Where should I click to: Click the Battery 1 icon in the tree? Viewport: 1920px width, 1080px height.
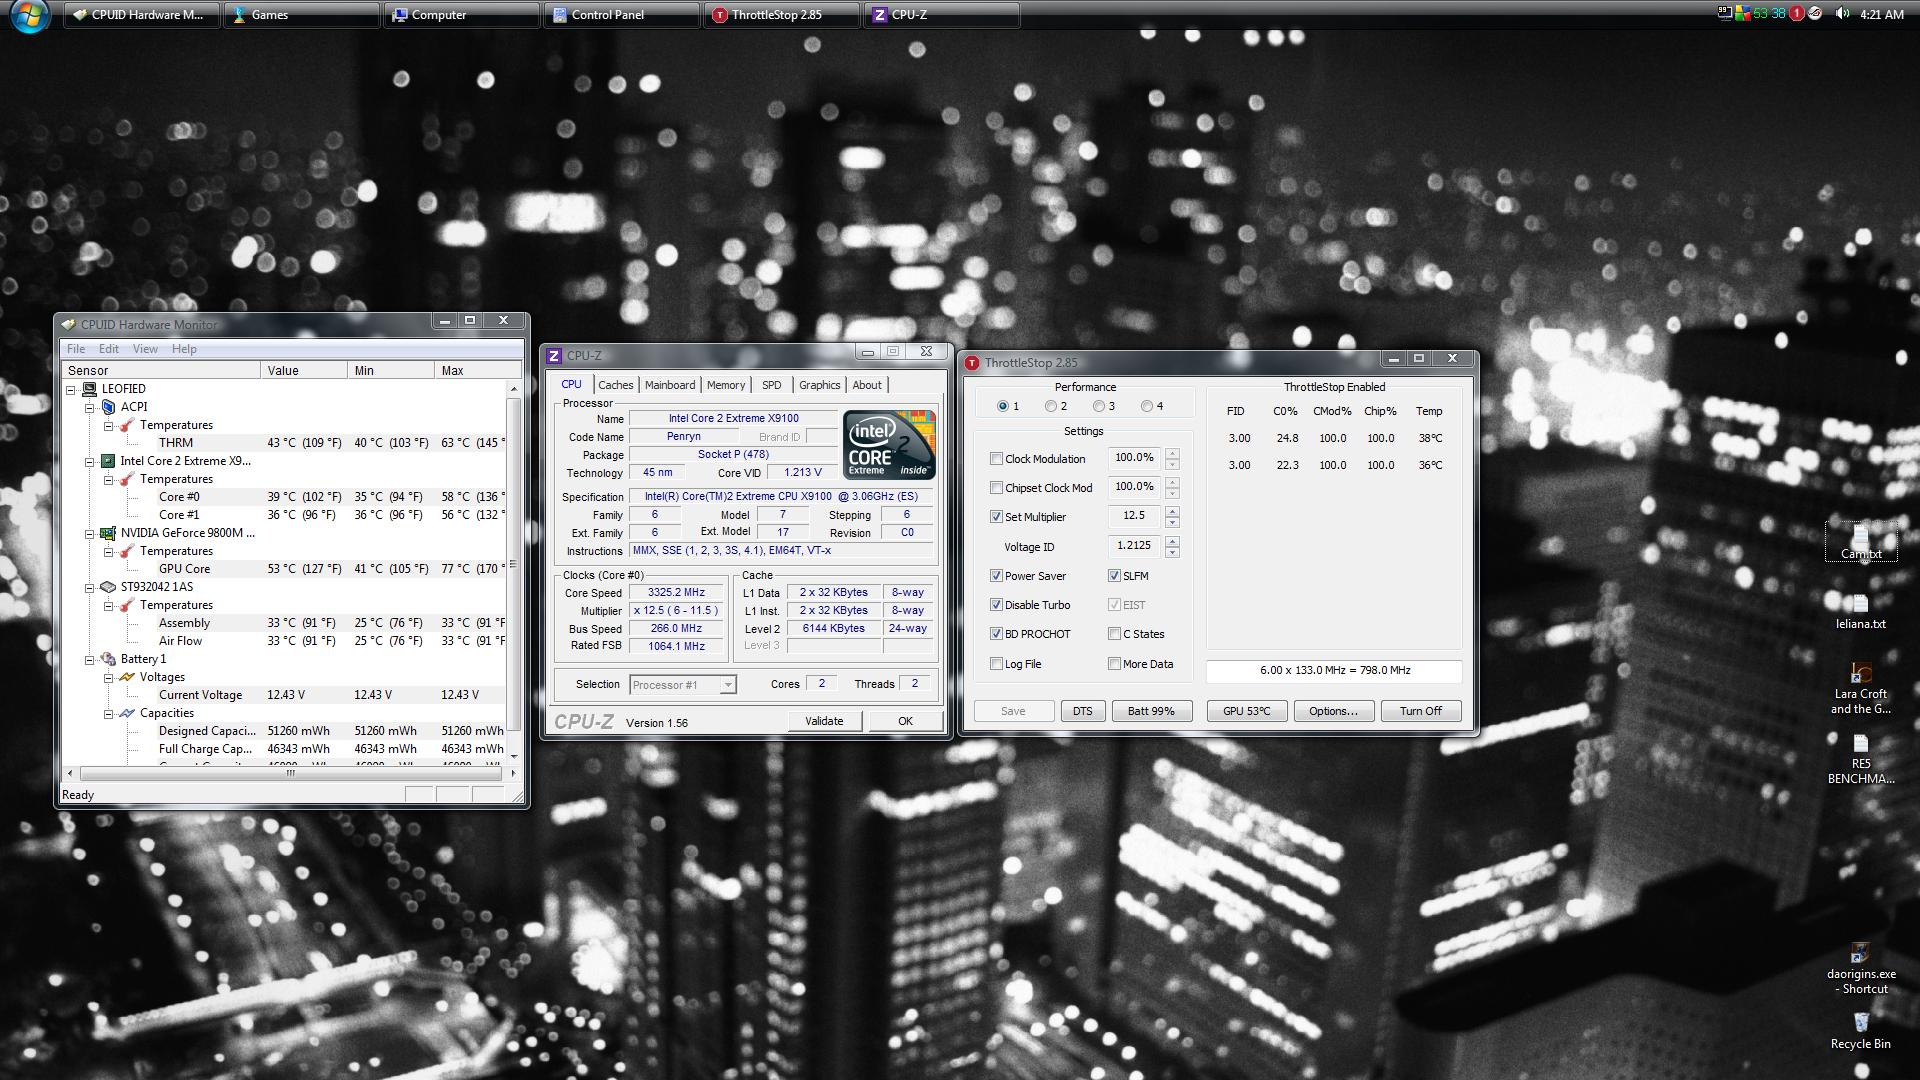pyautogui.click(x=108, y=659)
